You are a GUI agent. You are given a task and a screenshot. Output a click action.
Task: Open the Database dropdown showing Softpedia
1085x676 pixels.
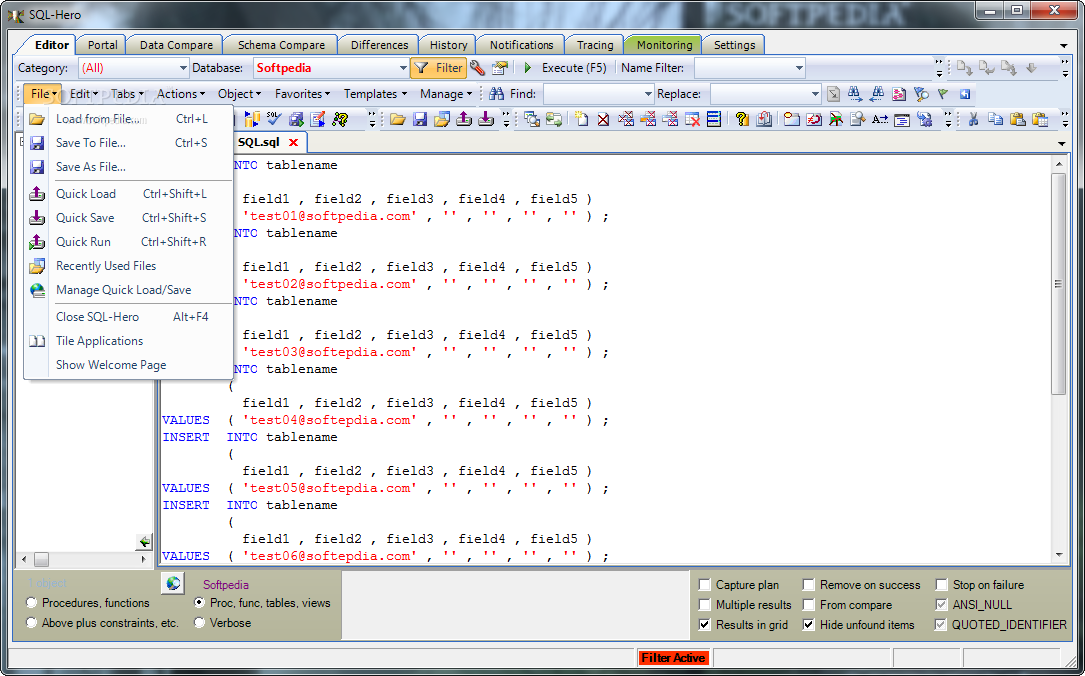(403, 68)
